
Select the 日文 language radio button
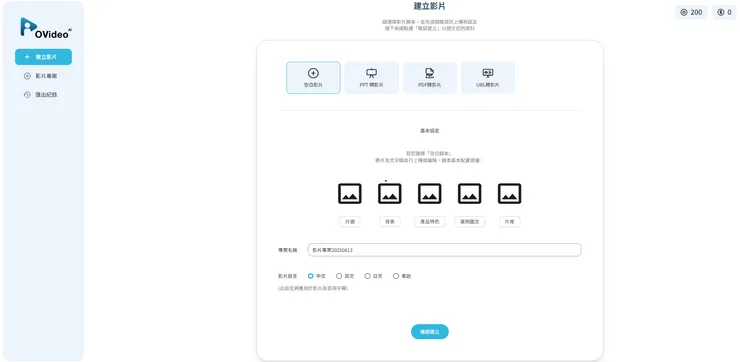tap(367, 276)
